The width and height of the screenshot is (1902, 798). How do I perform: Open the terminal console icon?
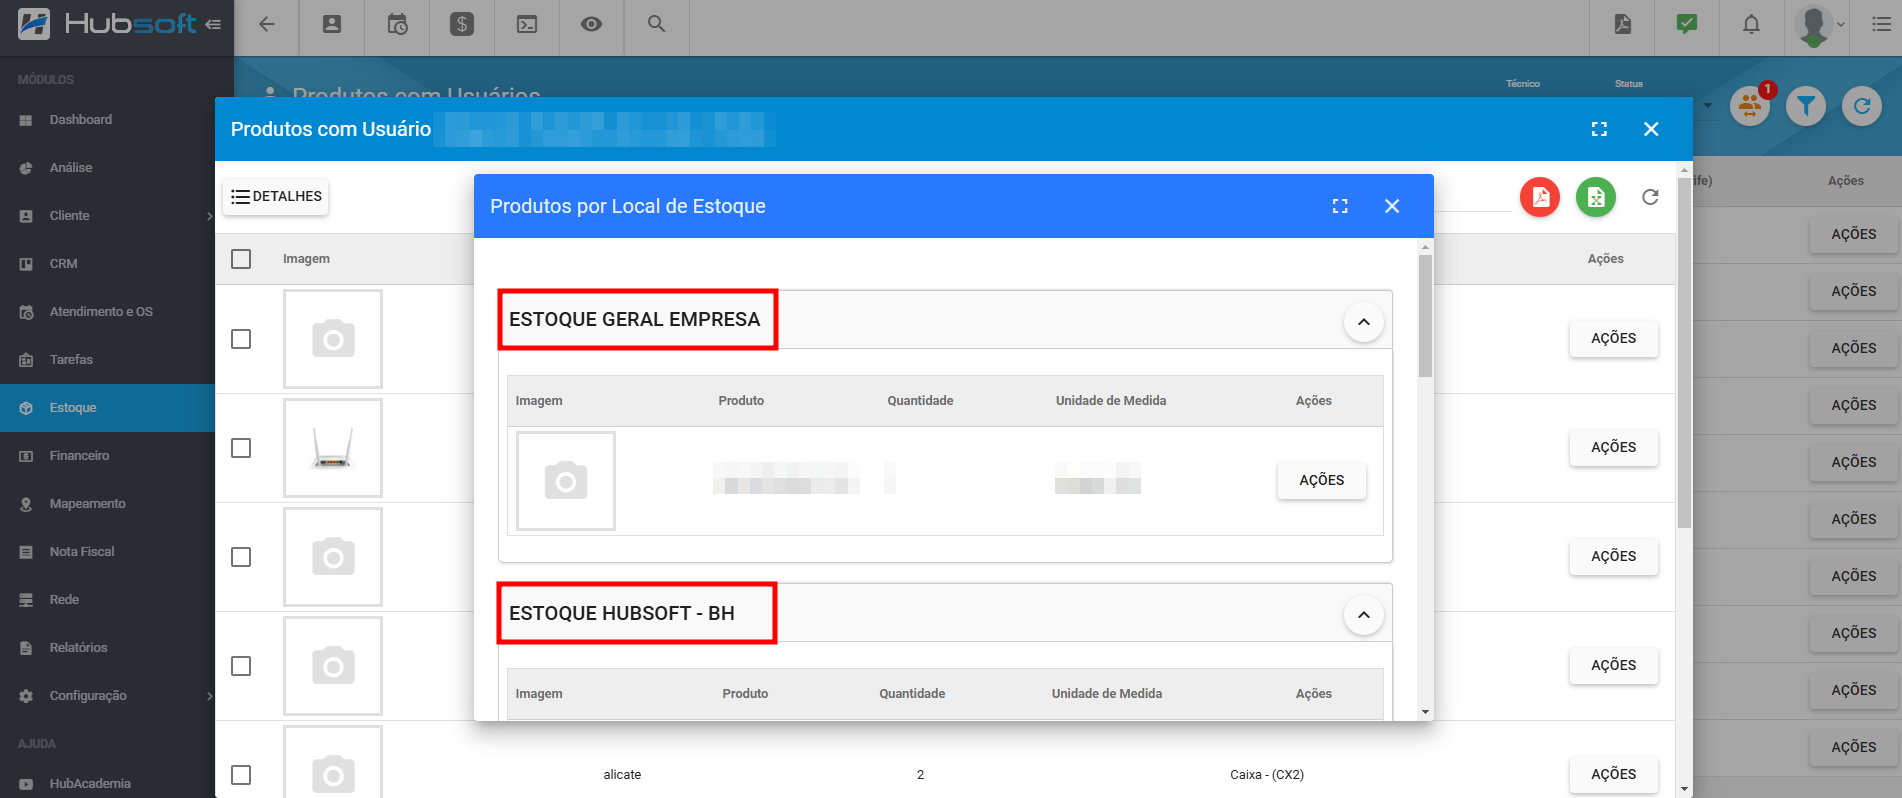pyautogui.click(x=527, y=24)
